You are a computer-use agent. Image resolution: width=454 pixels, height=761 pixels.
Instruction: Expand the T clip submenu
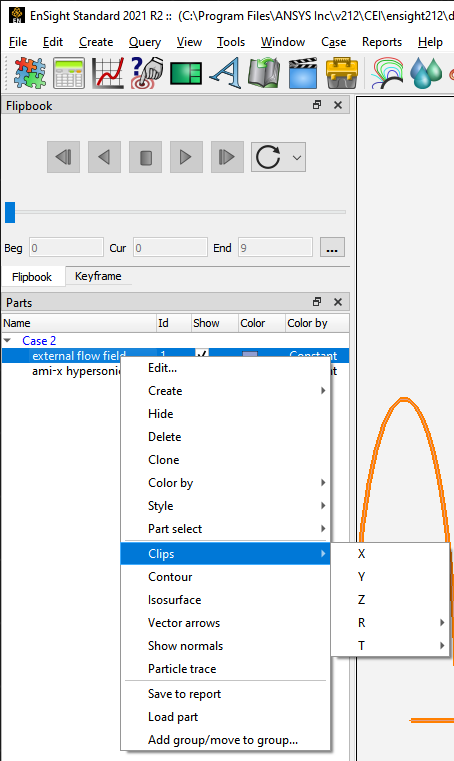click(390, 645)
